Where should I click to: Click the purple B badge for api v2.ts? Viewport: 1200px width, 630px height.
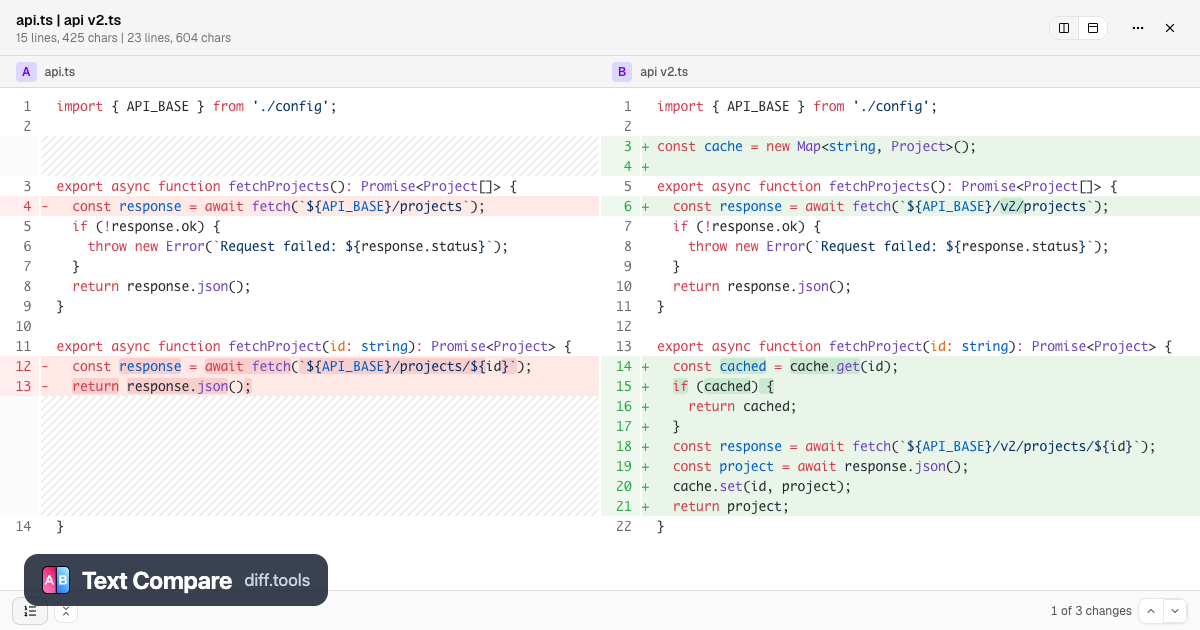[622, 72]
